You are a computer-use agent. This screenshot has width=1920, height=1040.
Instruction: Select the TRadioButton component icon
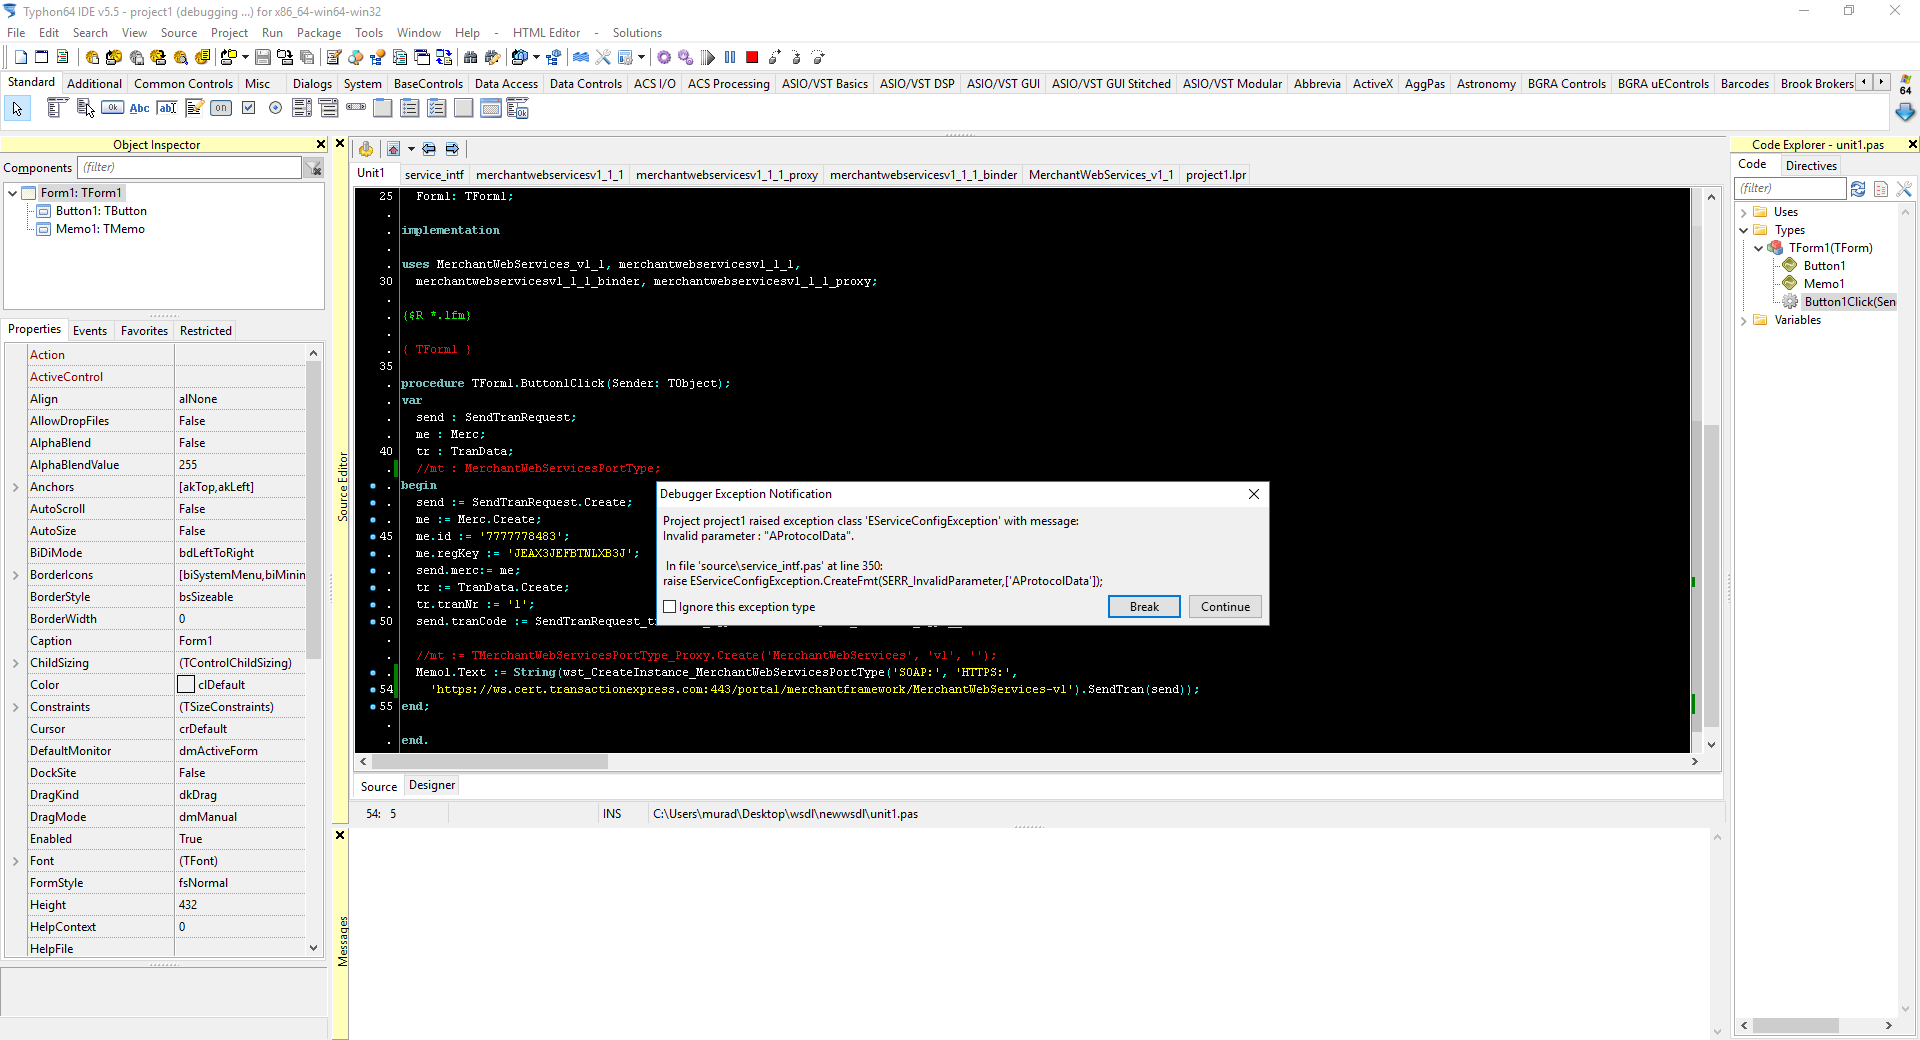[x=275, y=108]
